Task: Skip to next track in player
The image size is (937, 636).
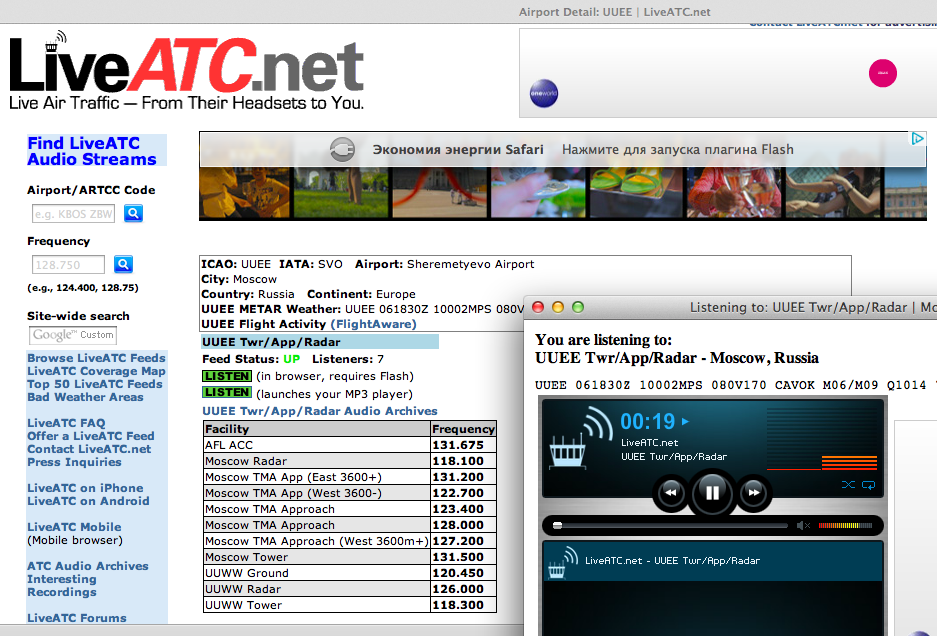Action: click(754, 493)
